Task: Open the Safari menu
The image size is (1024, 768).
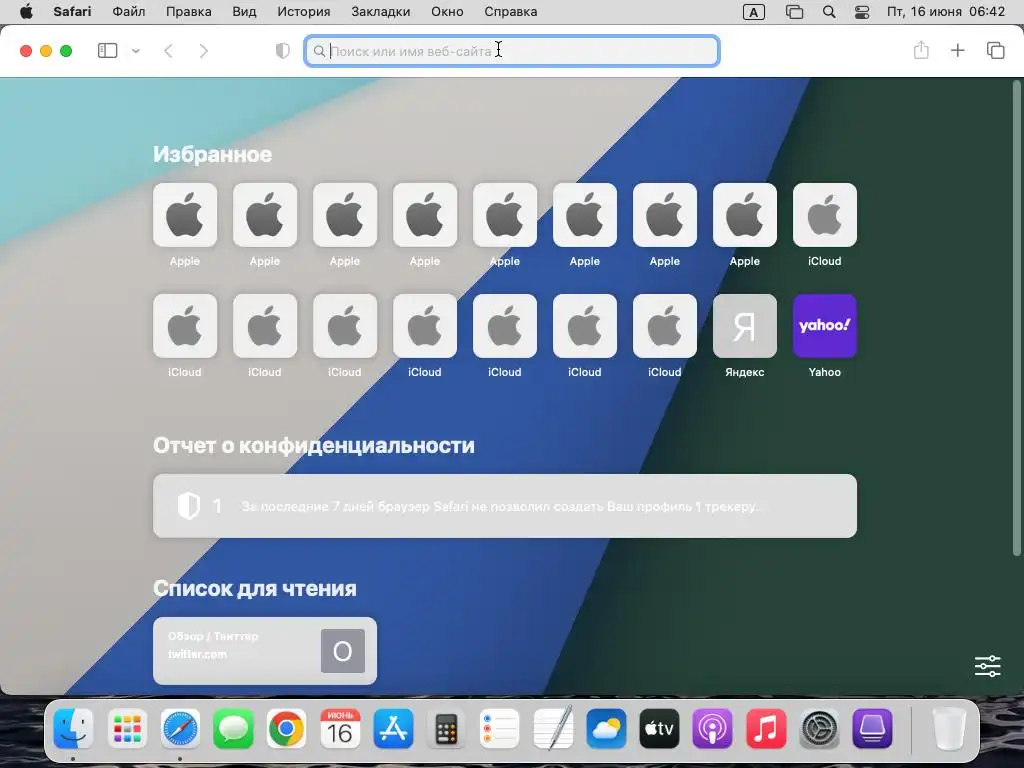Action: coord(72,12)
